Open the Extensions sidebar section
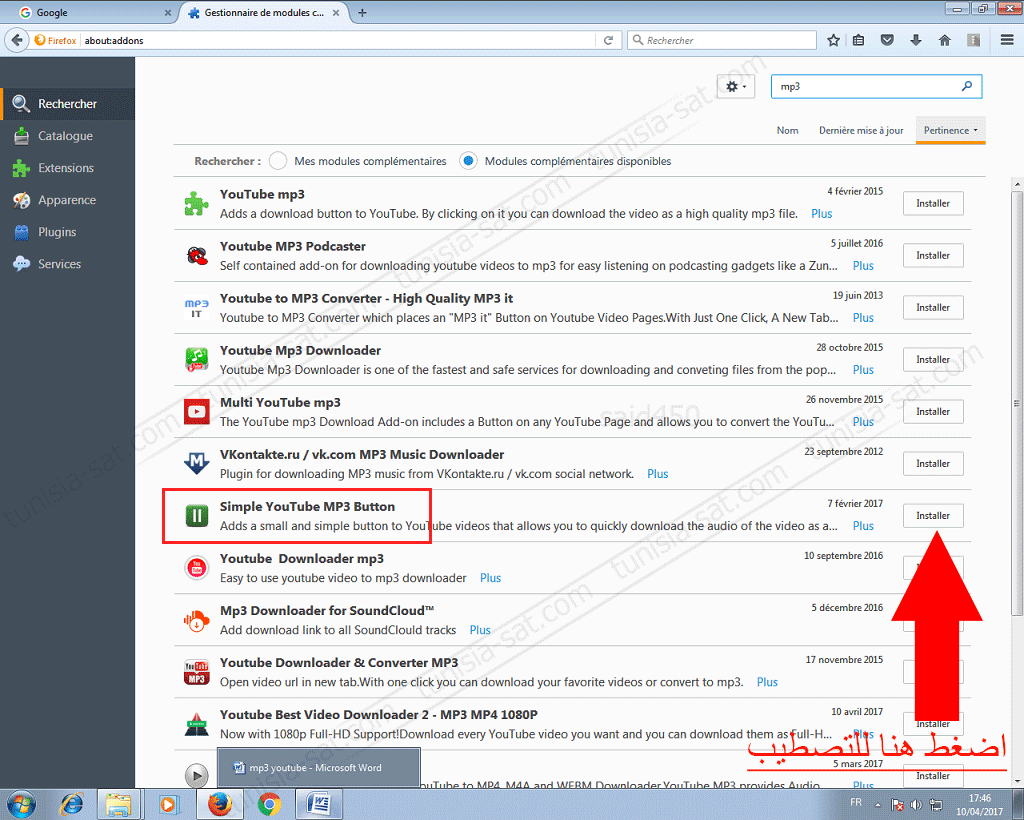This screenshot has width=1024, height=820. pyautogui.click(x=67, y=168)
